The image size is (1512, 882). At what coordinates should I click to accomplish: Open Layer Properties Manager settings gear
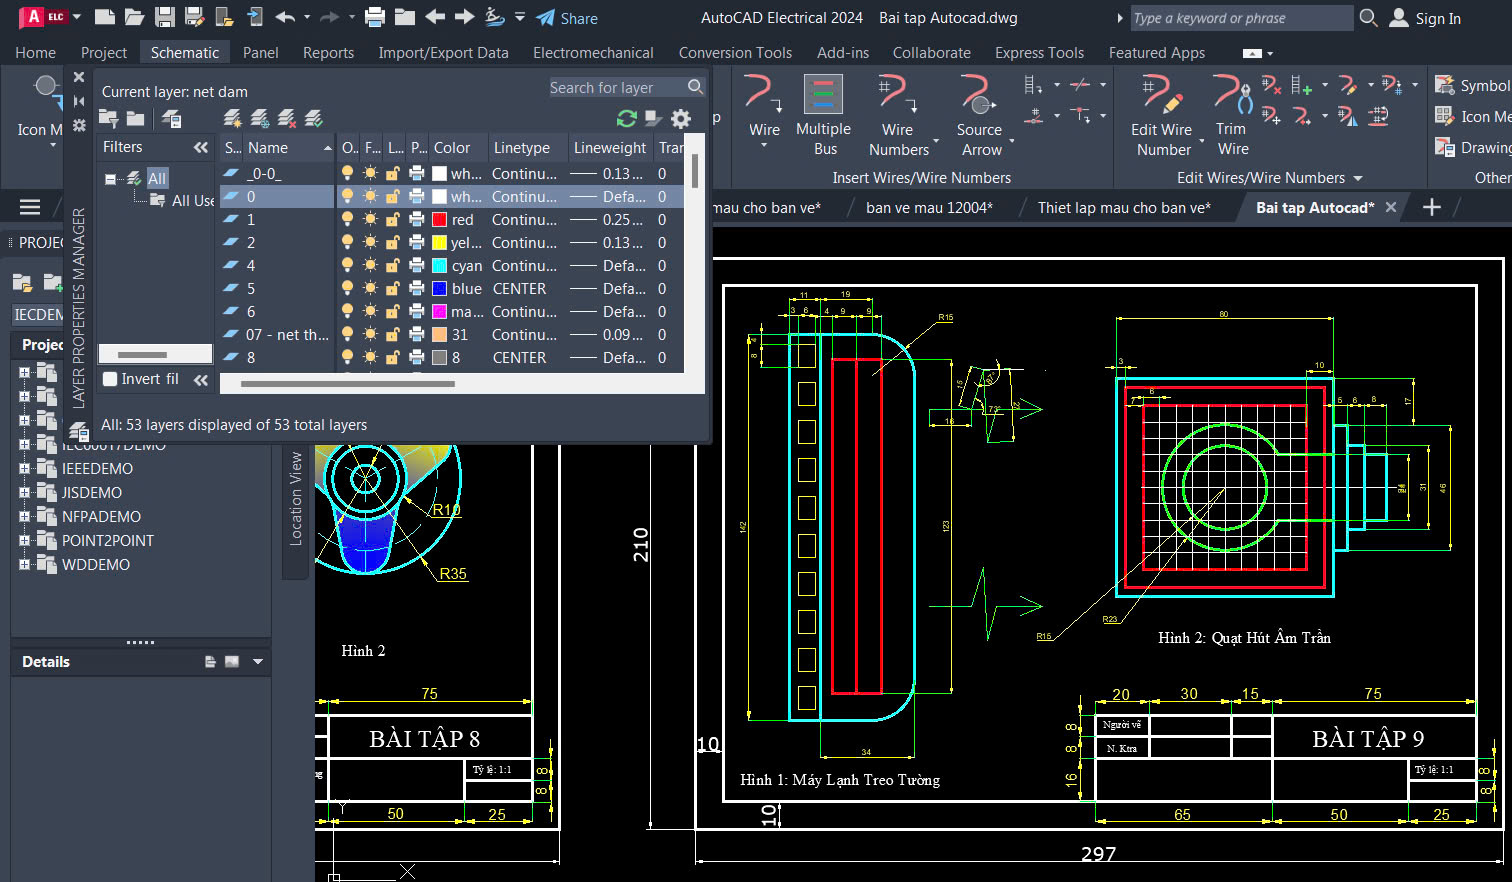pos(681,118)
